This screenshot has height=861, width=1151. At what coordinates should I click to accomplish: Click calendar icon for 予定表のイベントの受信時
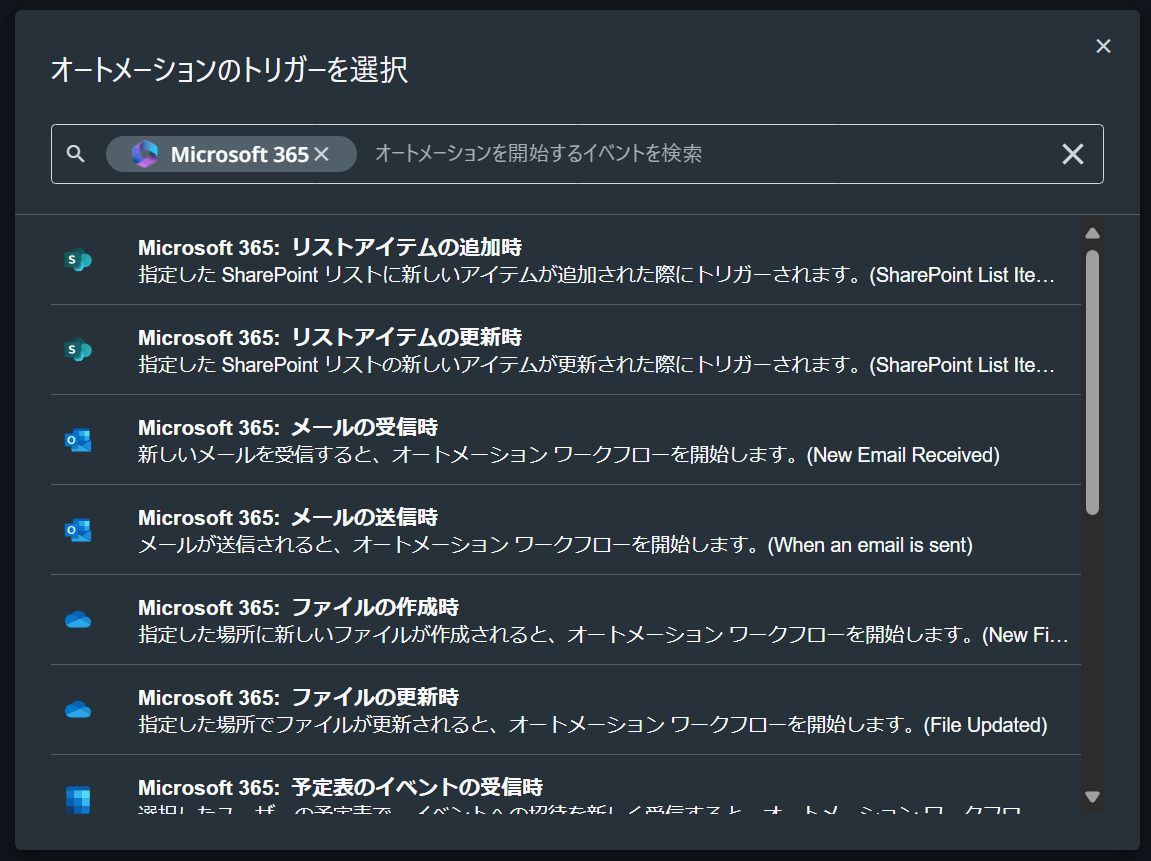78,799
